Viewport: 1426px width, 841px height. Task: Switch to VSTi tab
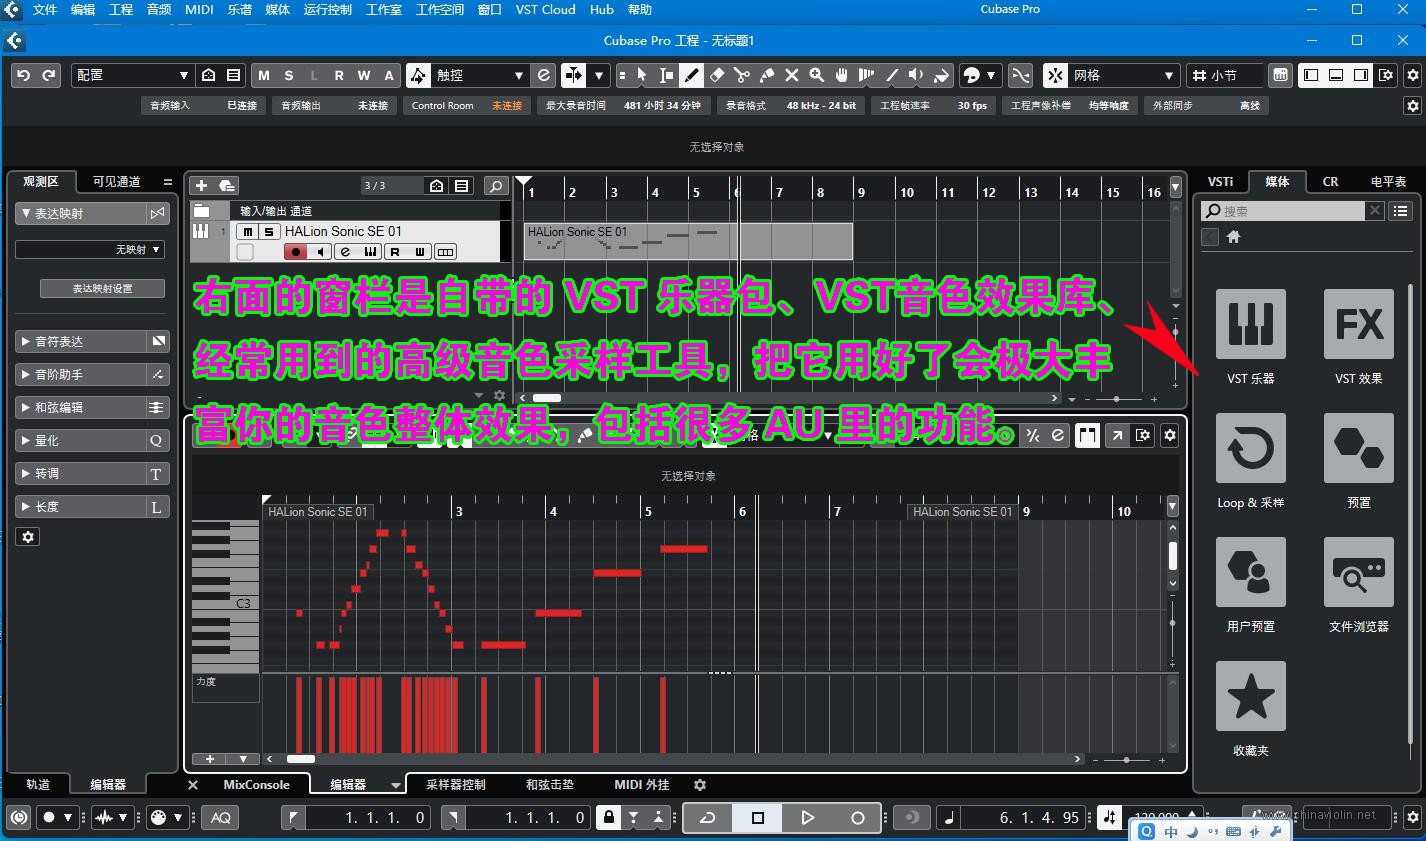click(x=1220, y=181)
